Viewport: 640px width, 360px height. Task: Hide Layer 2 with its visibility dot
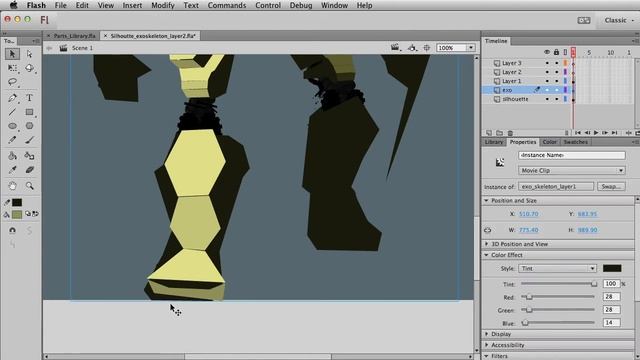coord(547,72)
